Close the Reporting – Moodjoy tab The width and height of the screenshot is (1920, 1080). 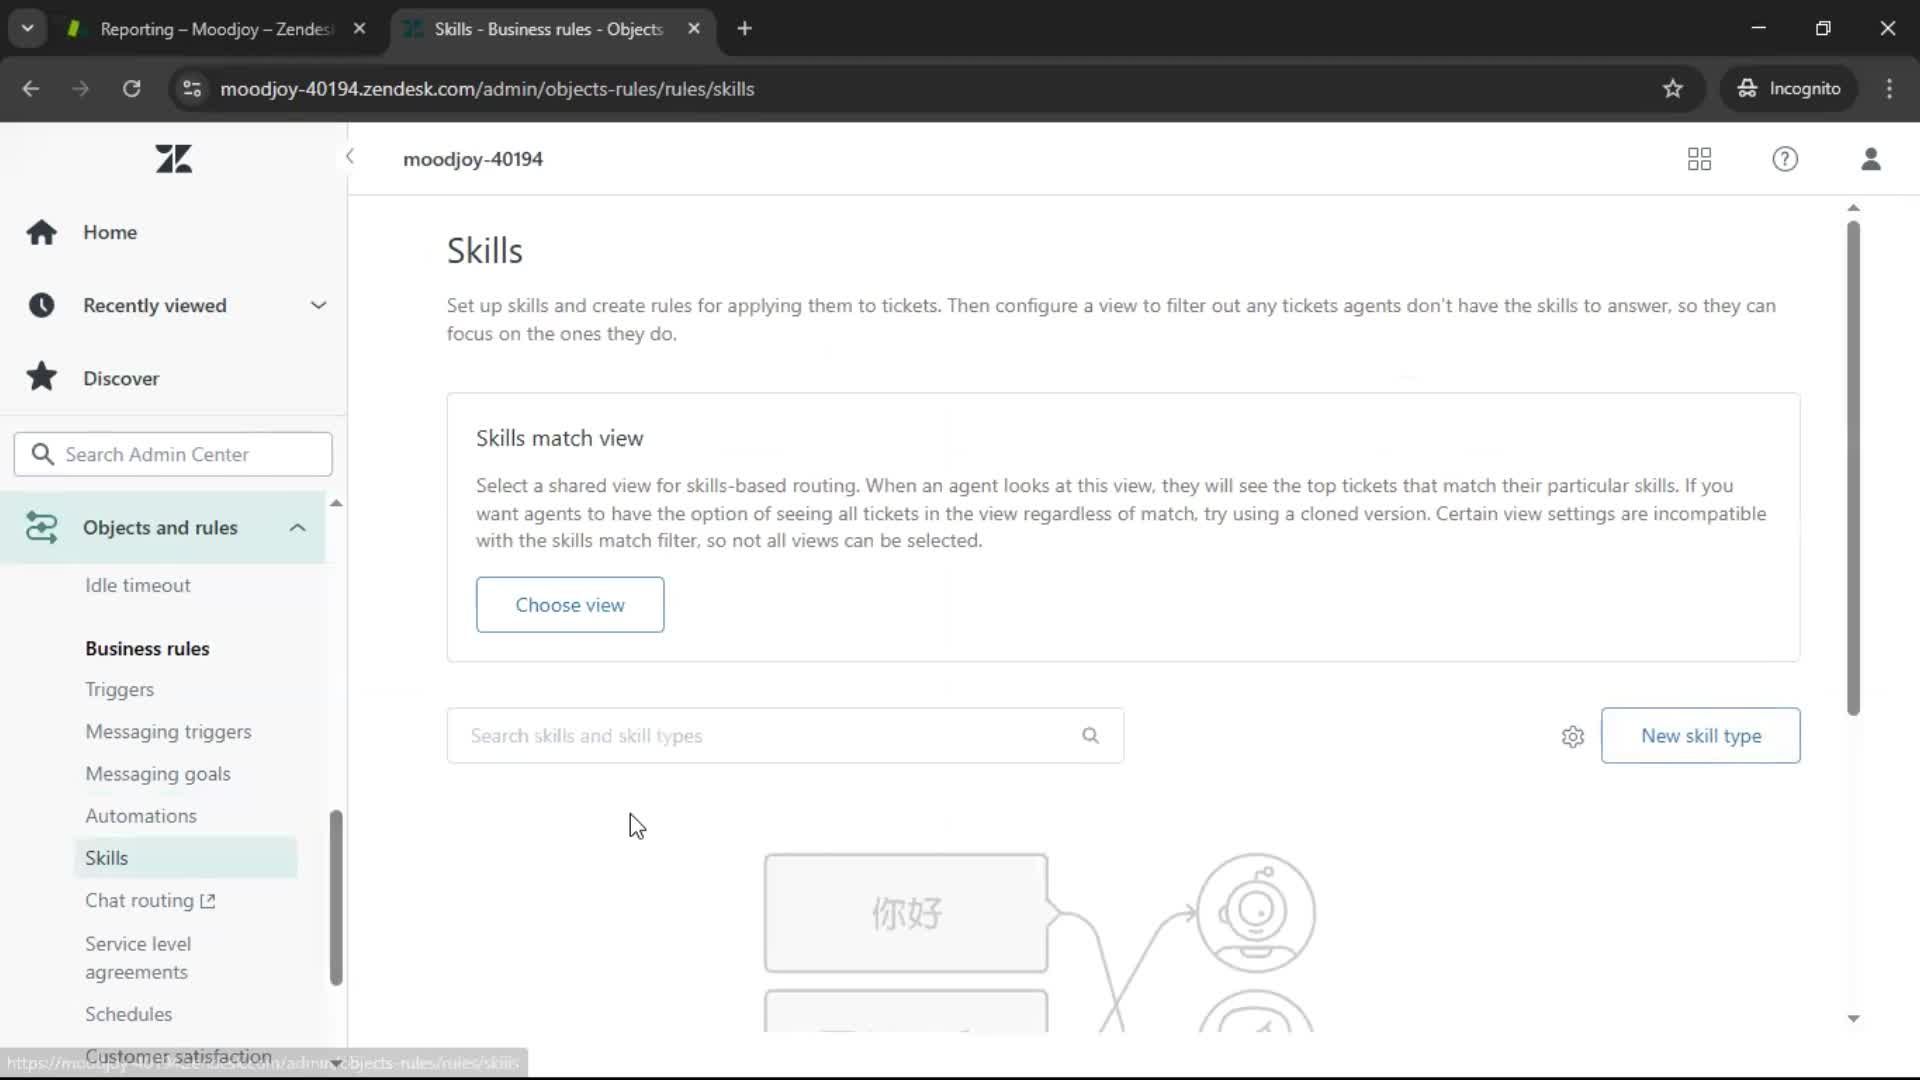[359, 29]
